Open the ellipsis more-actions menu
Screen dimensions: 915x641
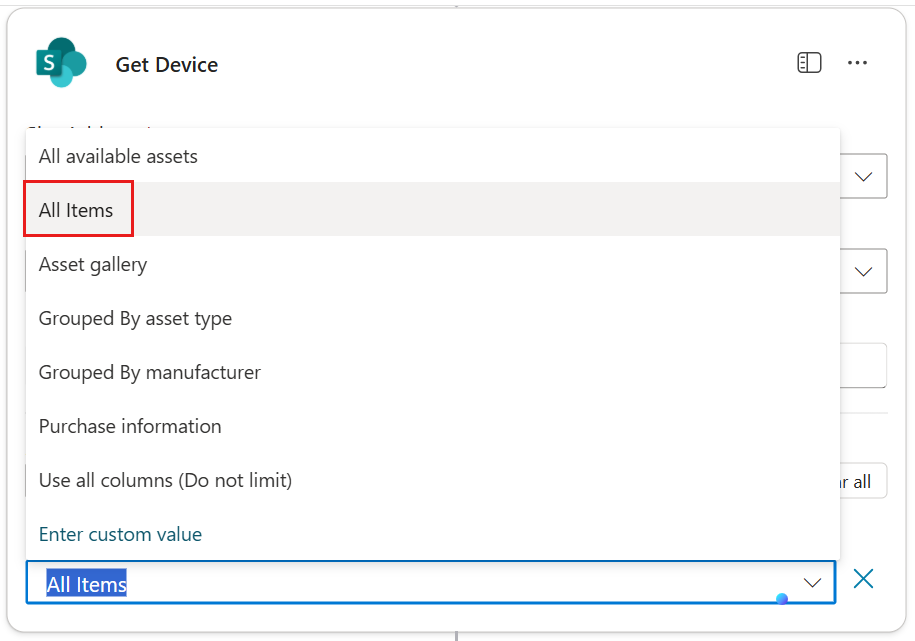857,62
